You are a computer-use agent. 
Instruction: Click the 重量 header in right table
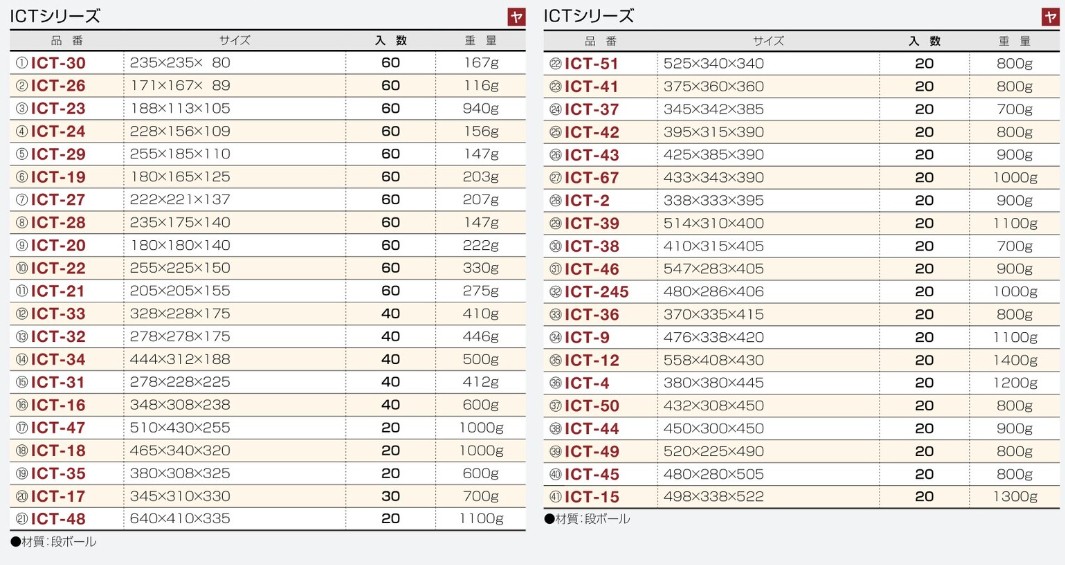point(1014,41)
